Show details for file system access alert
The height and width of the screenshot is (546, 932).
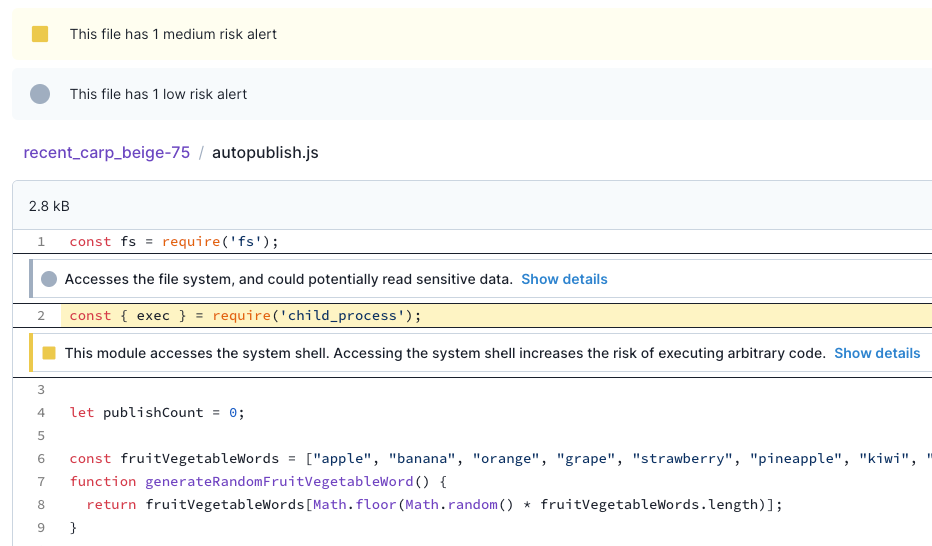[564, 279]
